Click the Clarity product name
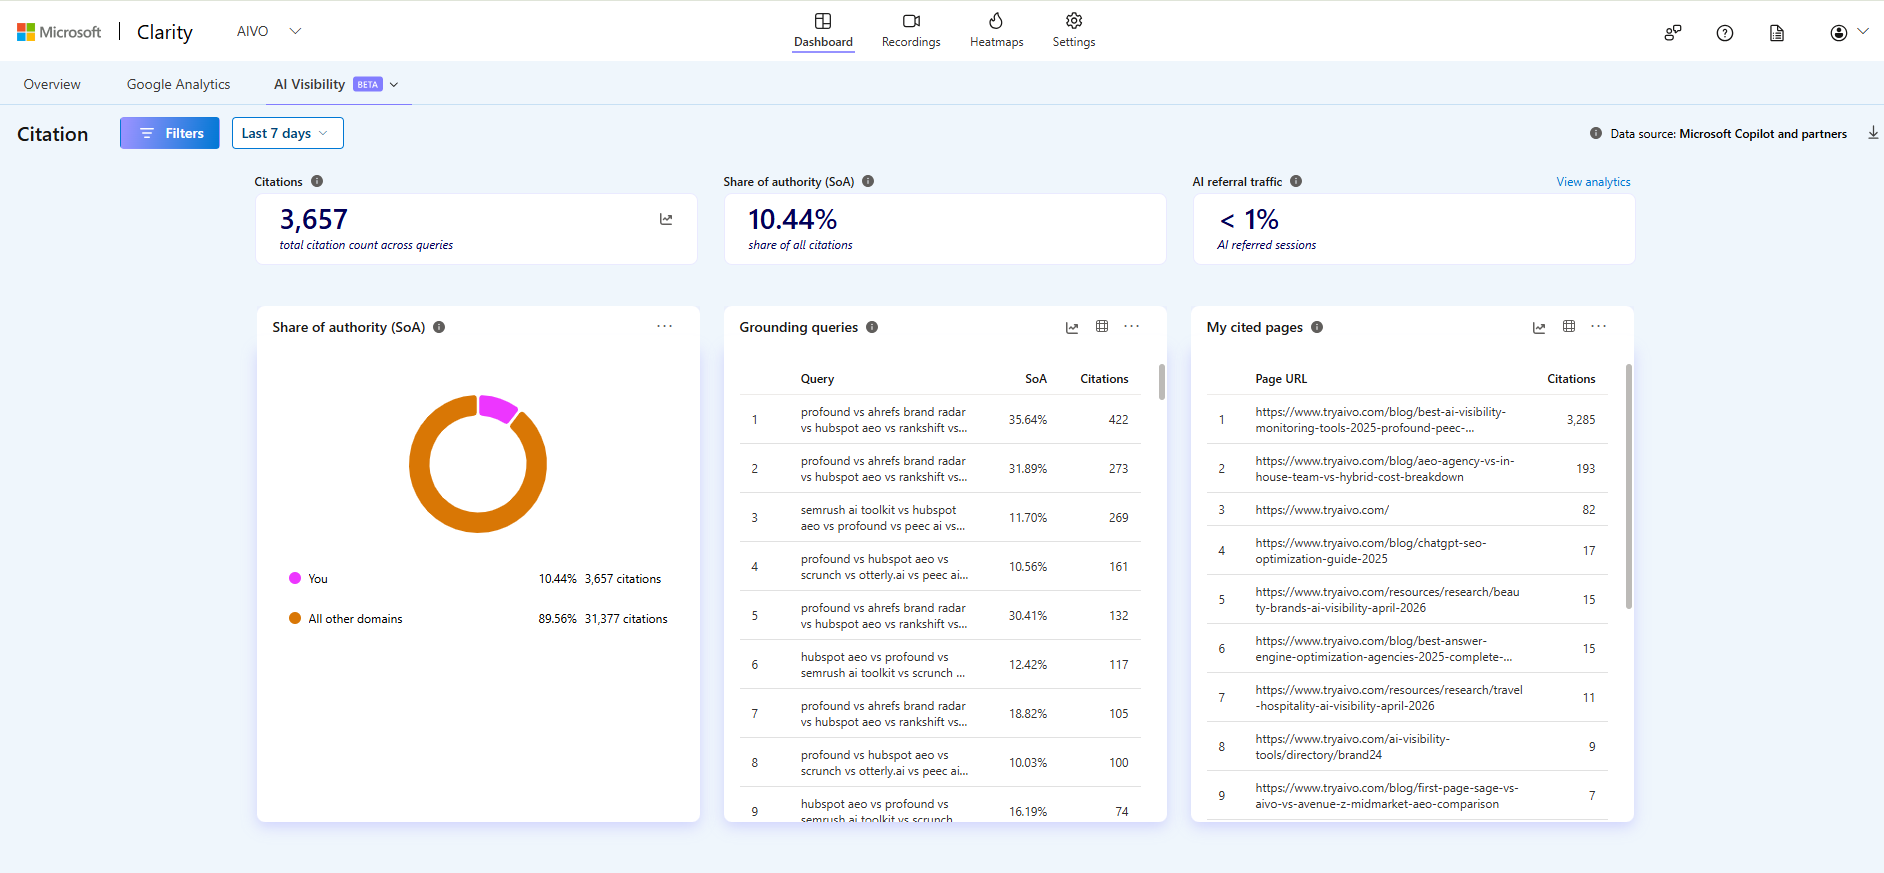 (165, 32)
